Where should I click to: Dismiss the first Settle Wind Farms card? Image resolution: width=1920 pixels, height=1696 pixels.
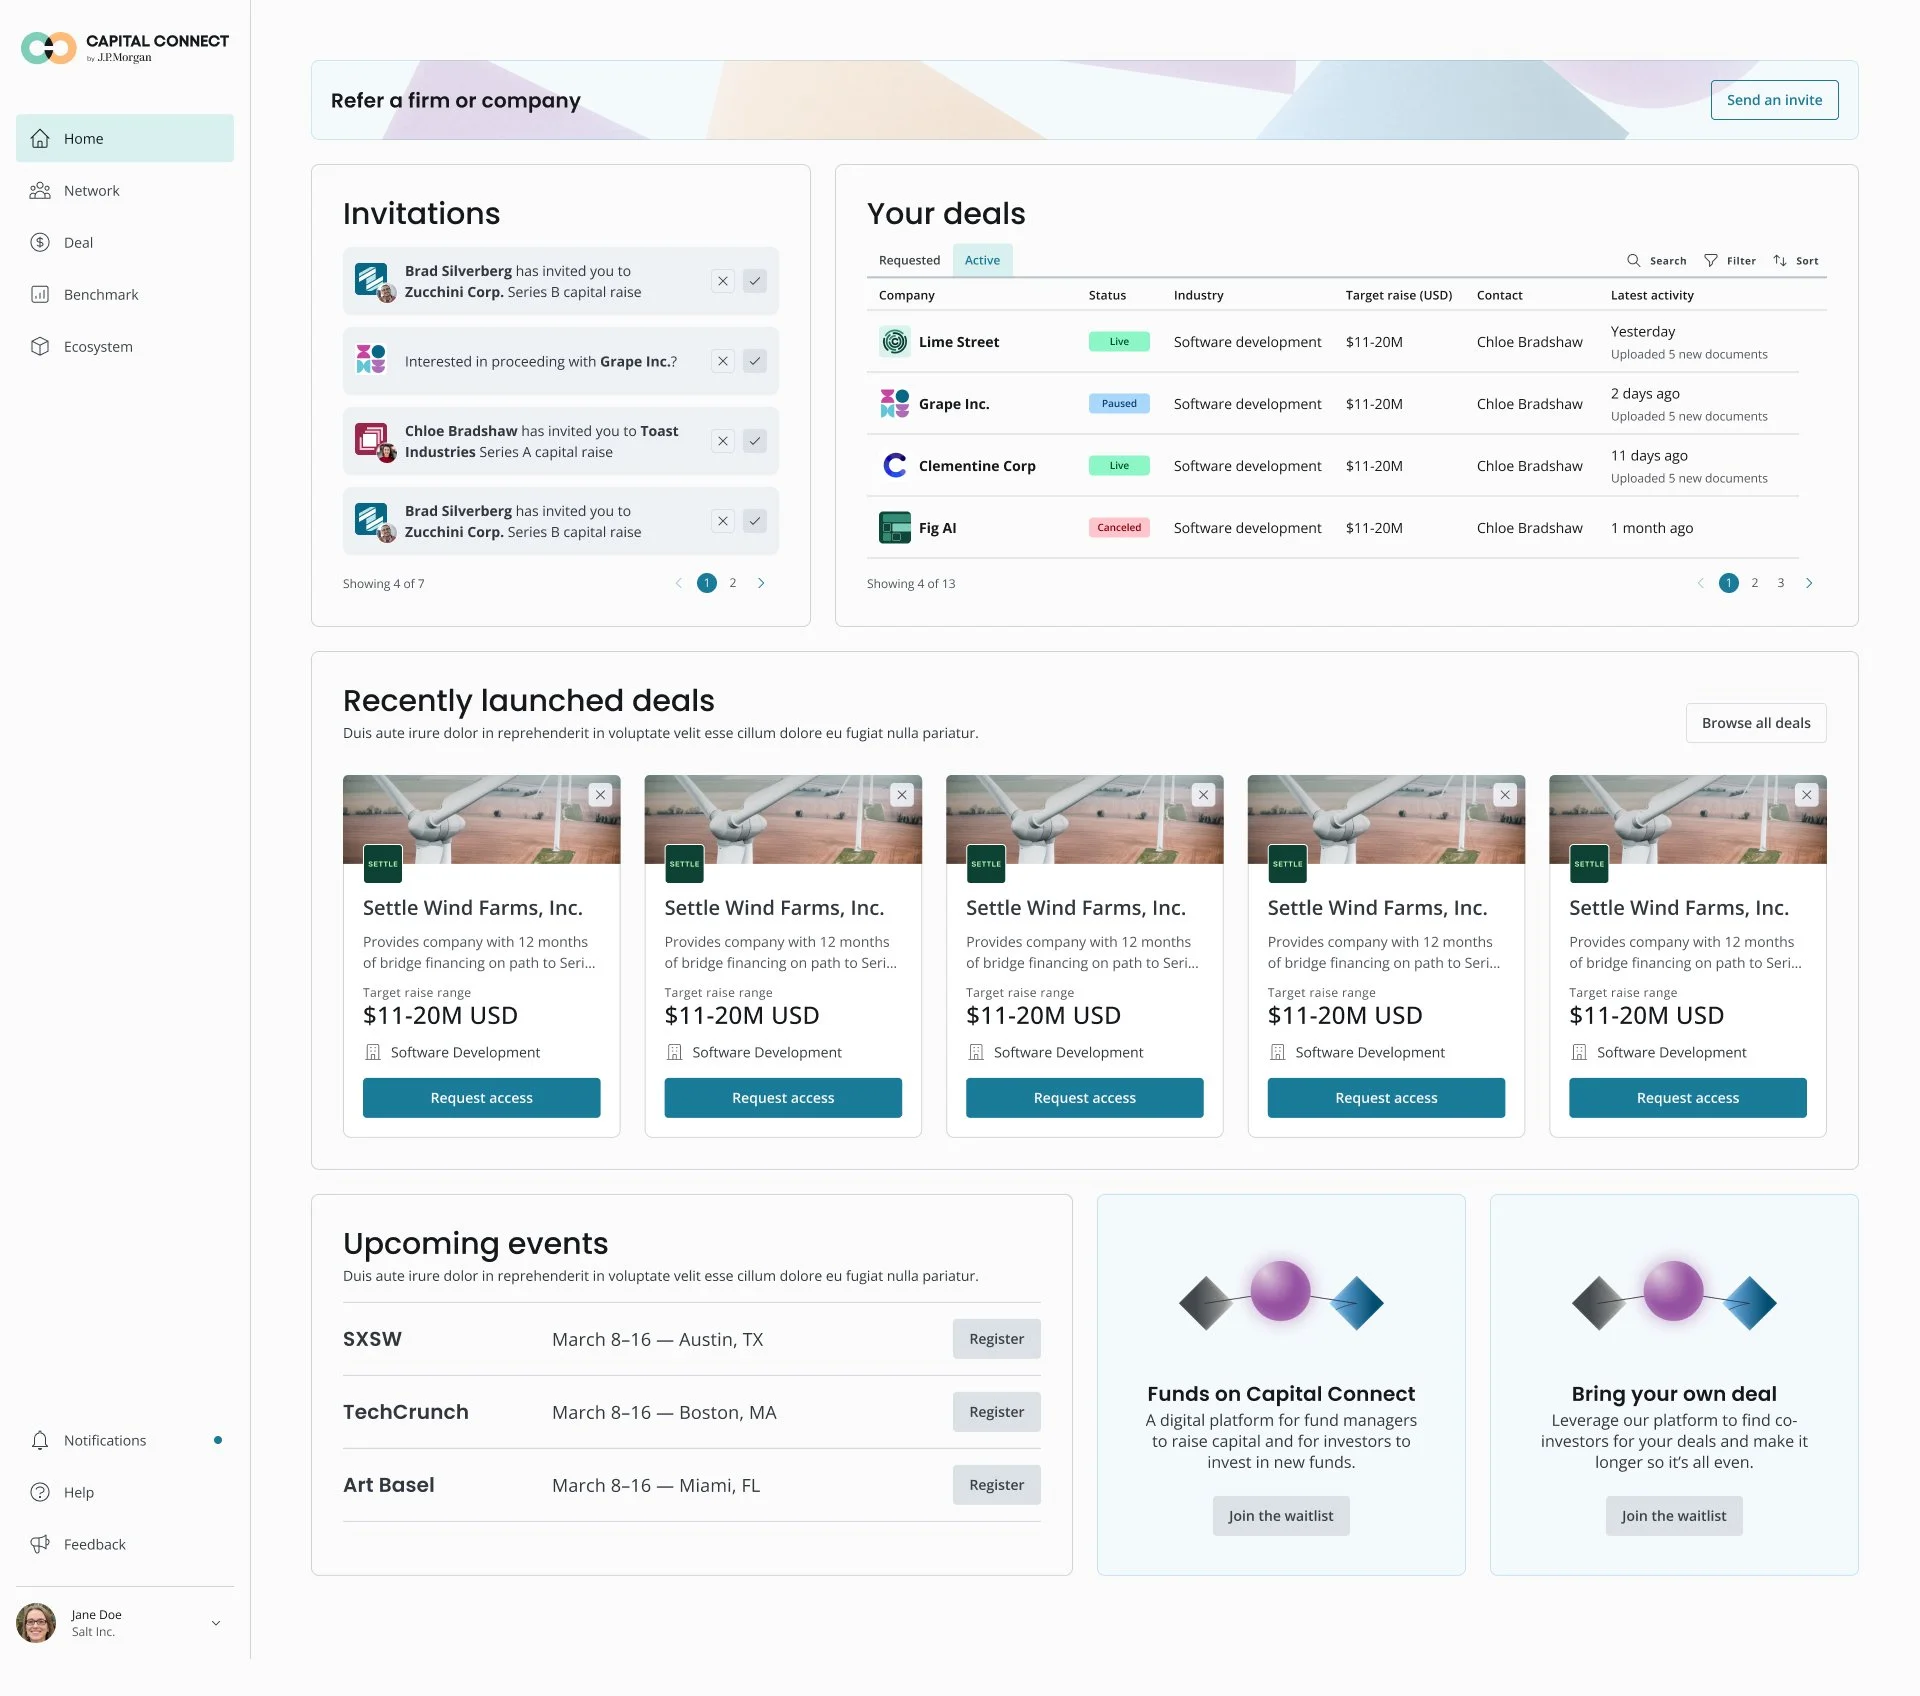click(600, 795)
